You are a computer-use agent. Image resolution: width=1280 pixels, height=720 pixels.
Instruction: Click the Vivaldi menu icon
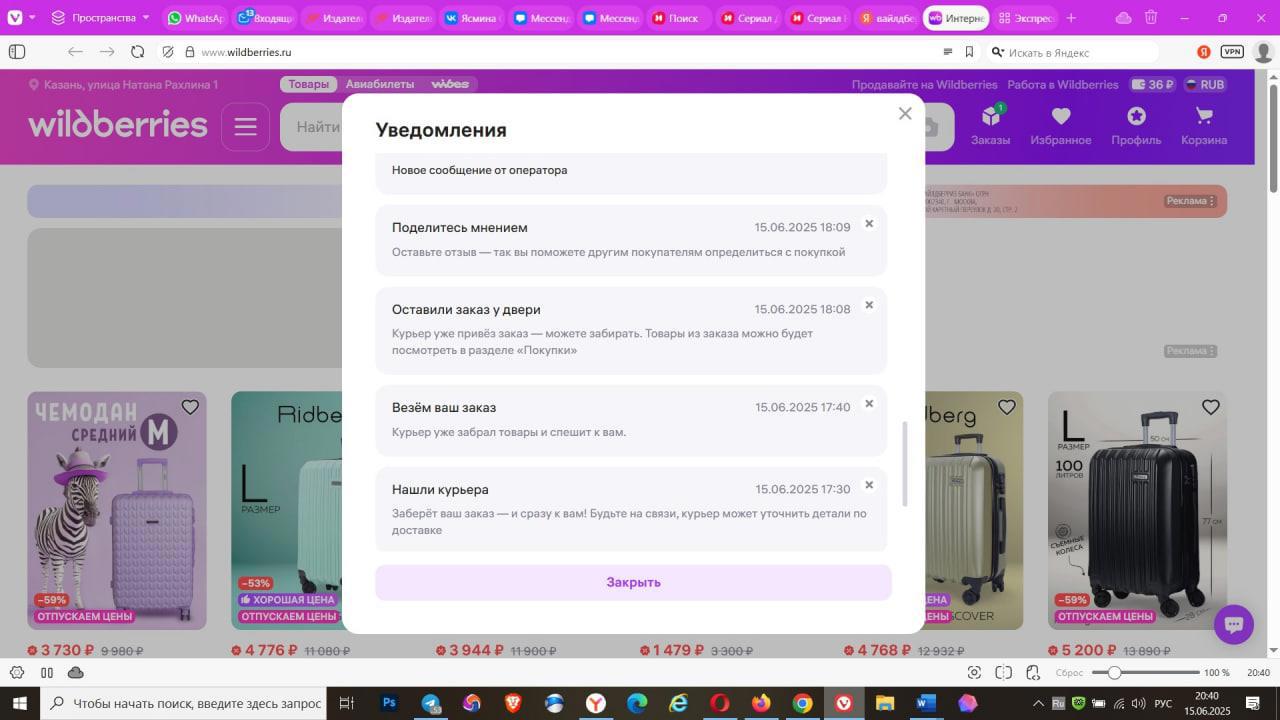coord(15,17)
